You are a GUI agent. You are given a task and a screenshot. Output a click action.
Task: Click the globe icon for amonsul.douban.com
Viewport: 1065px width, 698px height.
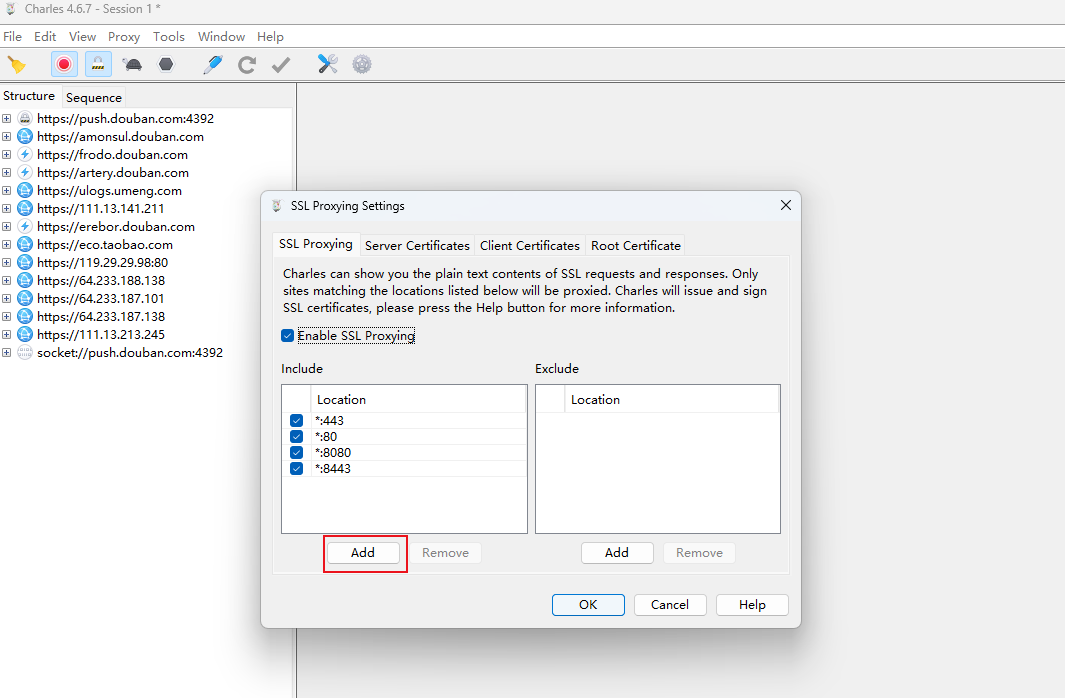[x=25, y=136]
